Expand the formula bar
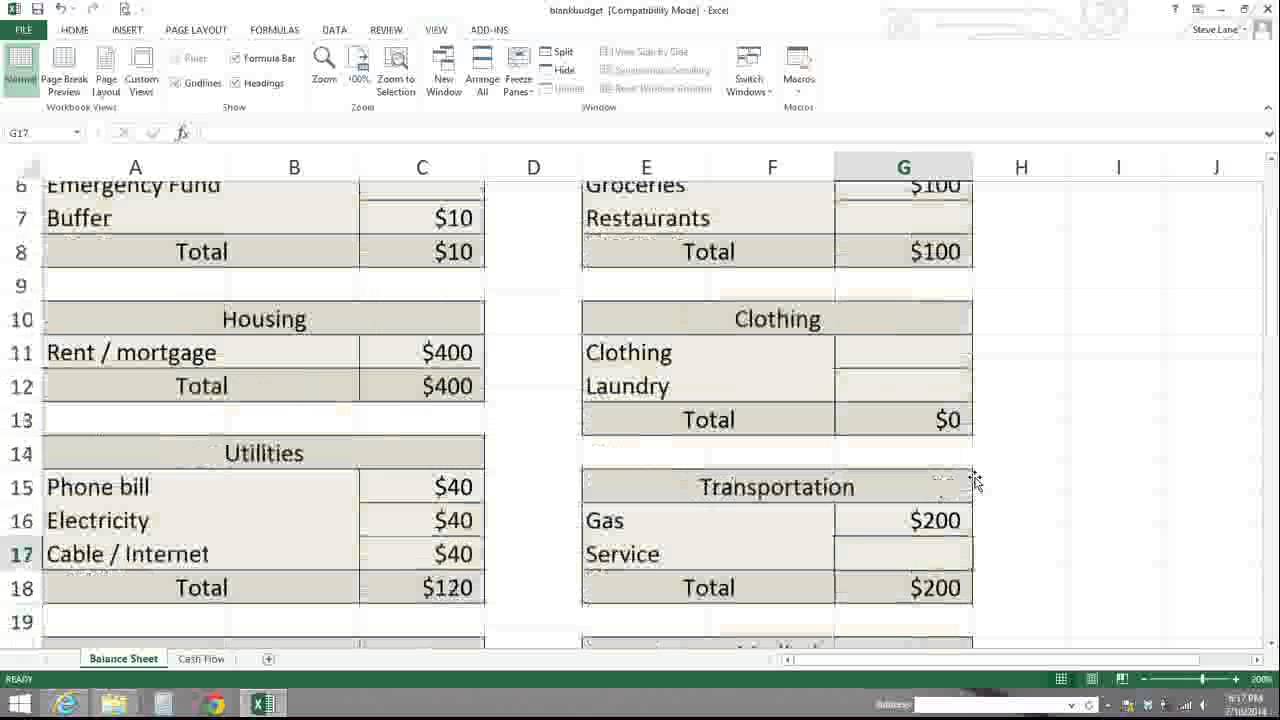This screenshot has width=1280, height=720. pos(1269,133)
